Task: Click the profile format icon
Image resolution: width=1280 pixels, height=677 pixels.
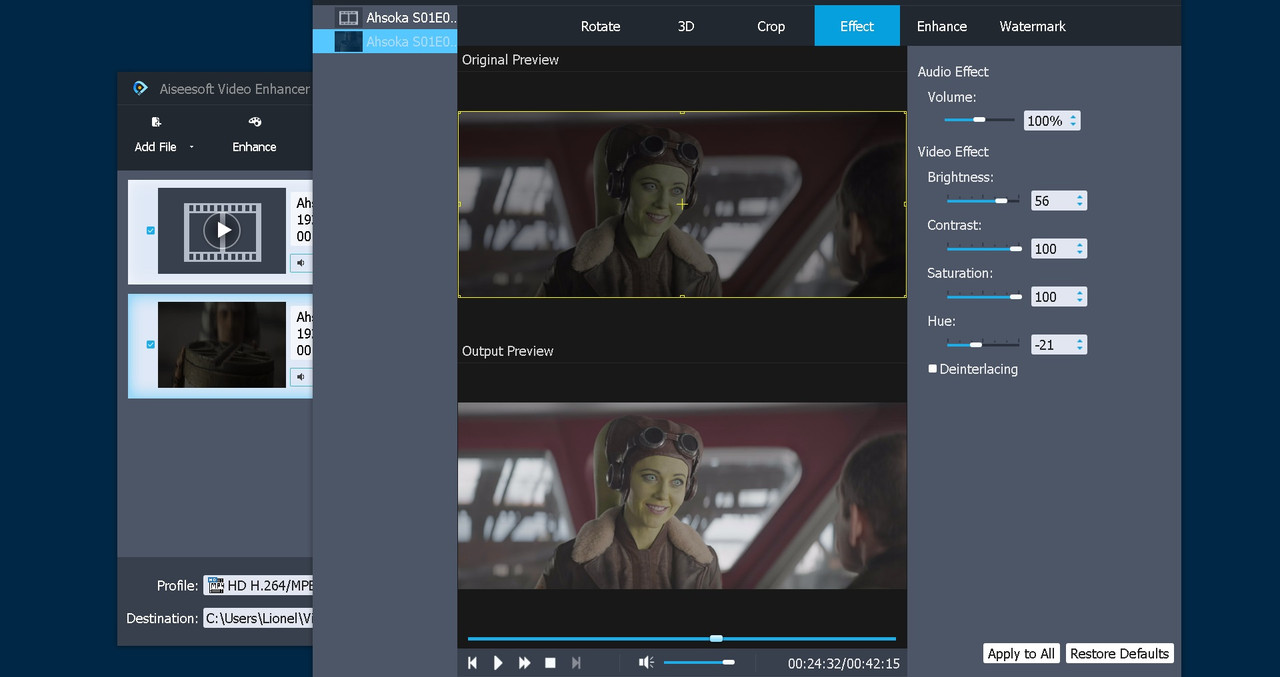Action: pos(215,585)
